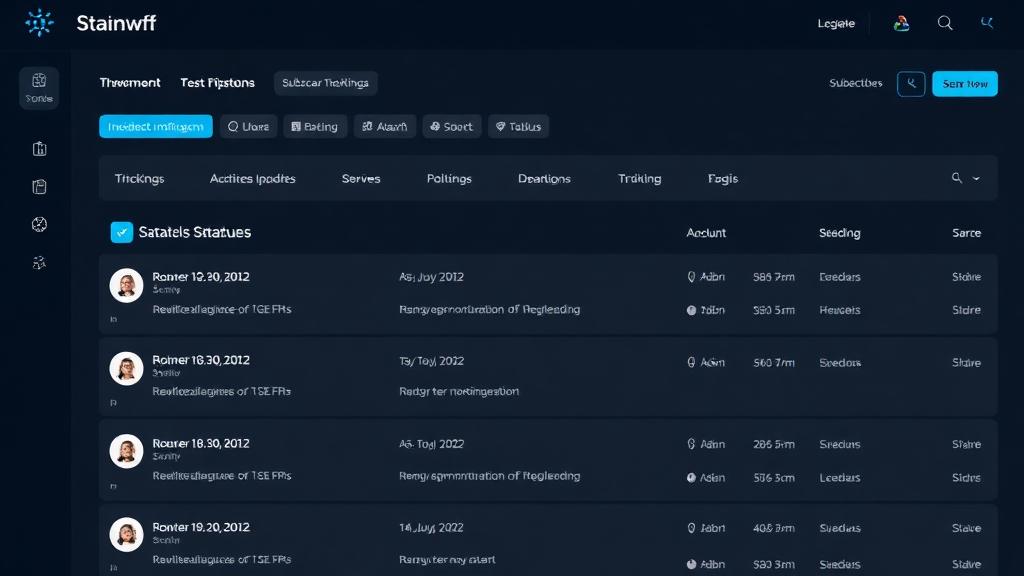
Task: Expand the chevron dropdown next to the table search icon
Action: point(977,179)
